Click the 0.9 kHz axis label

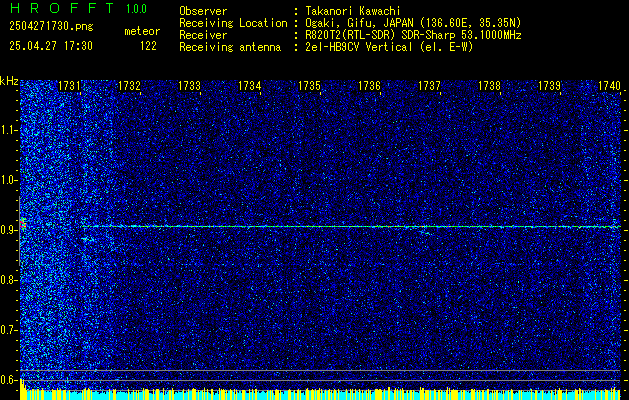pos(8,230)
